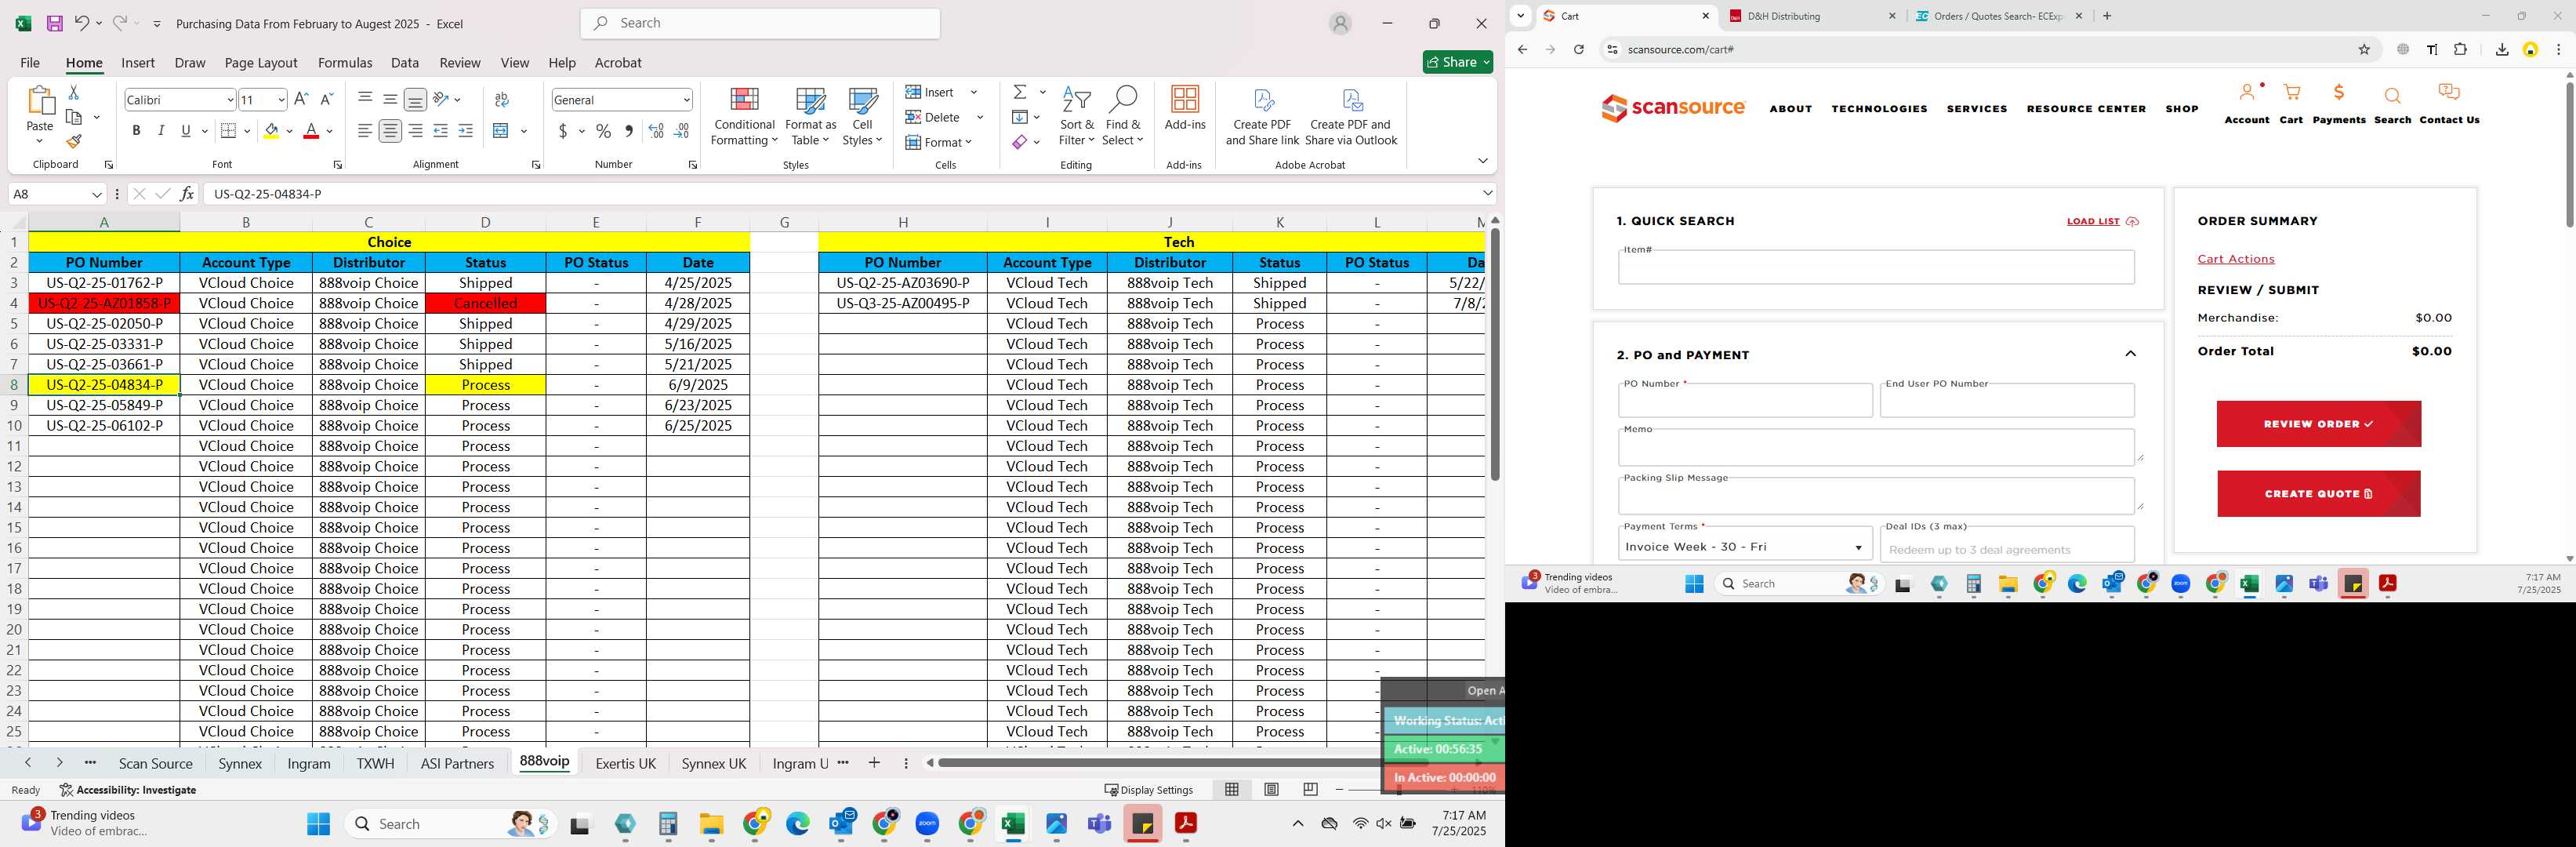Expand the Excel formula bar
The height and width of the screenshot is (847, 2576).
[1487, 194]
